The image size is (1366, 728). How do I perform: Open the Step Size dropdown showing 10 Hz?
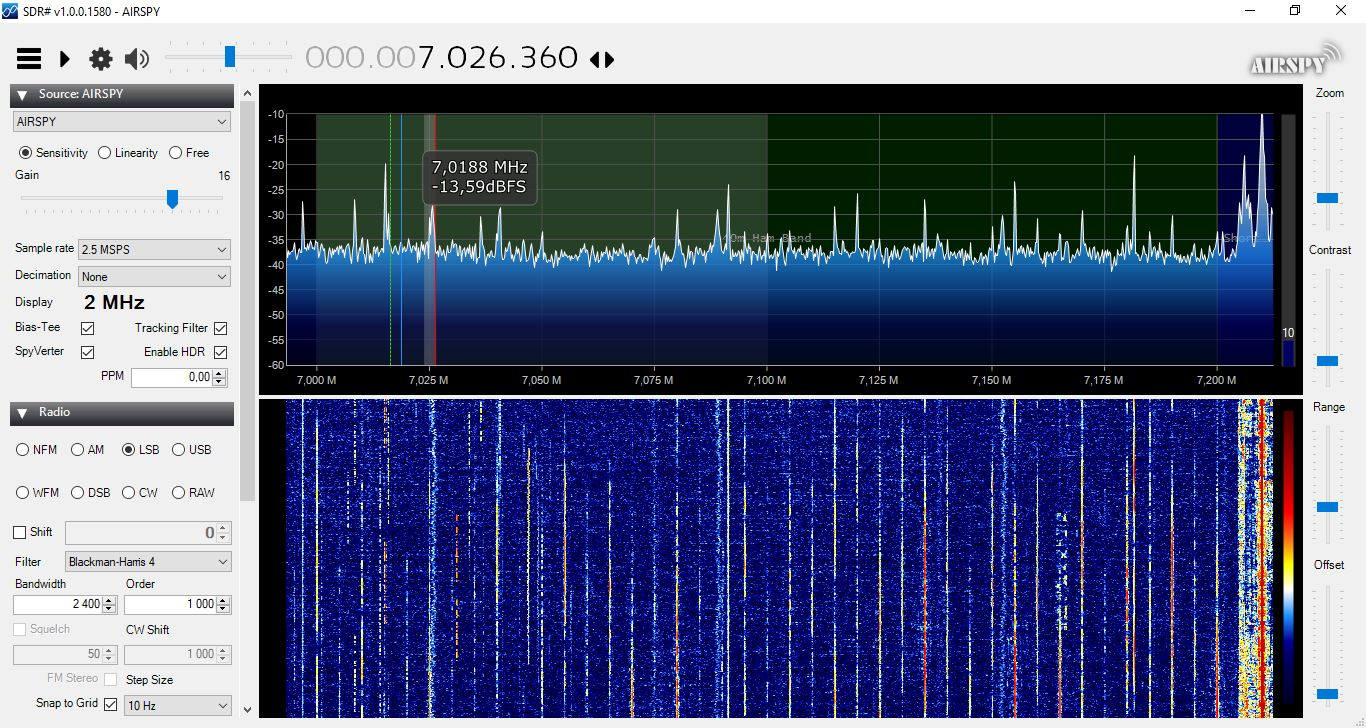pos(178,705)
